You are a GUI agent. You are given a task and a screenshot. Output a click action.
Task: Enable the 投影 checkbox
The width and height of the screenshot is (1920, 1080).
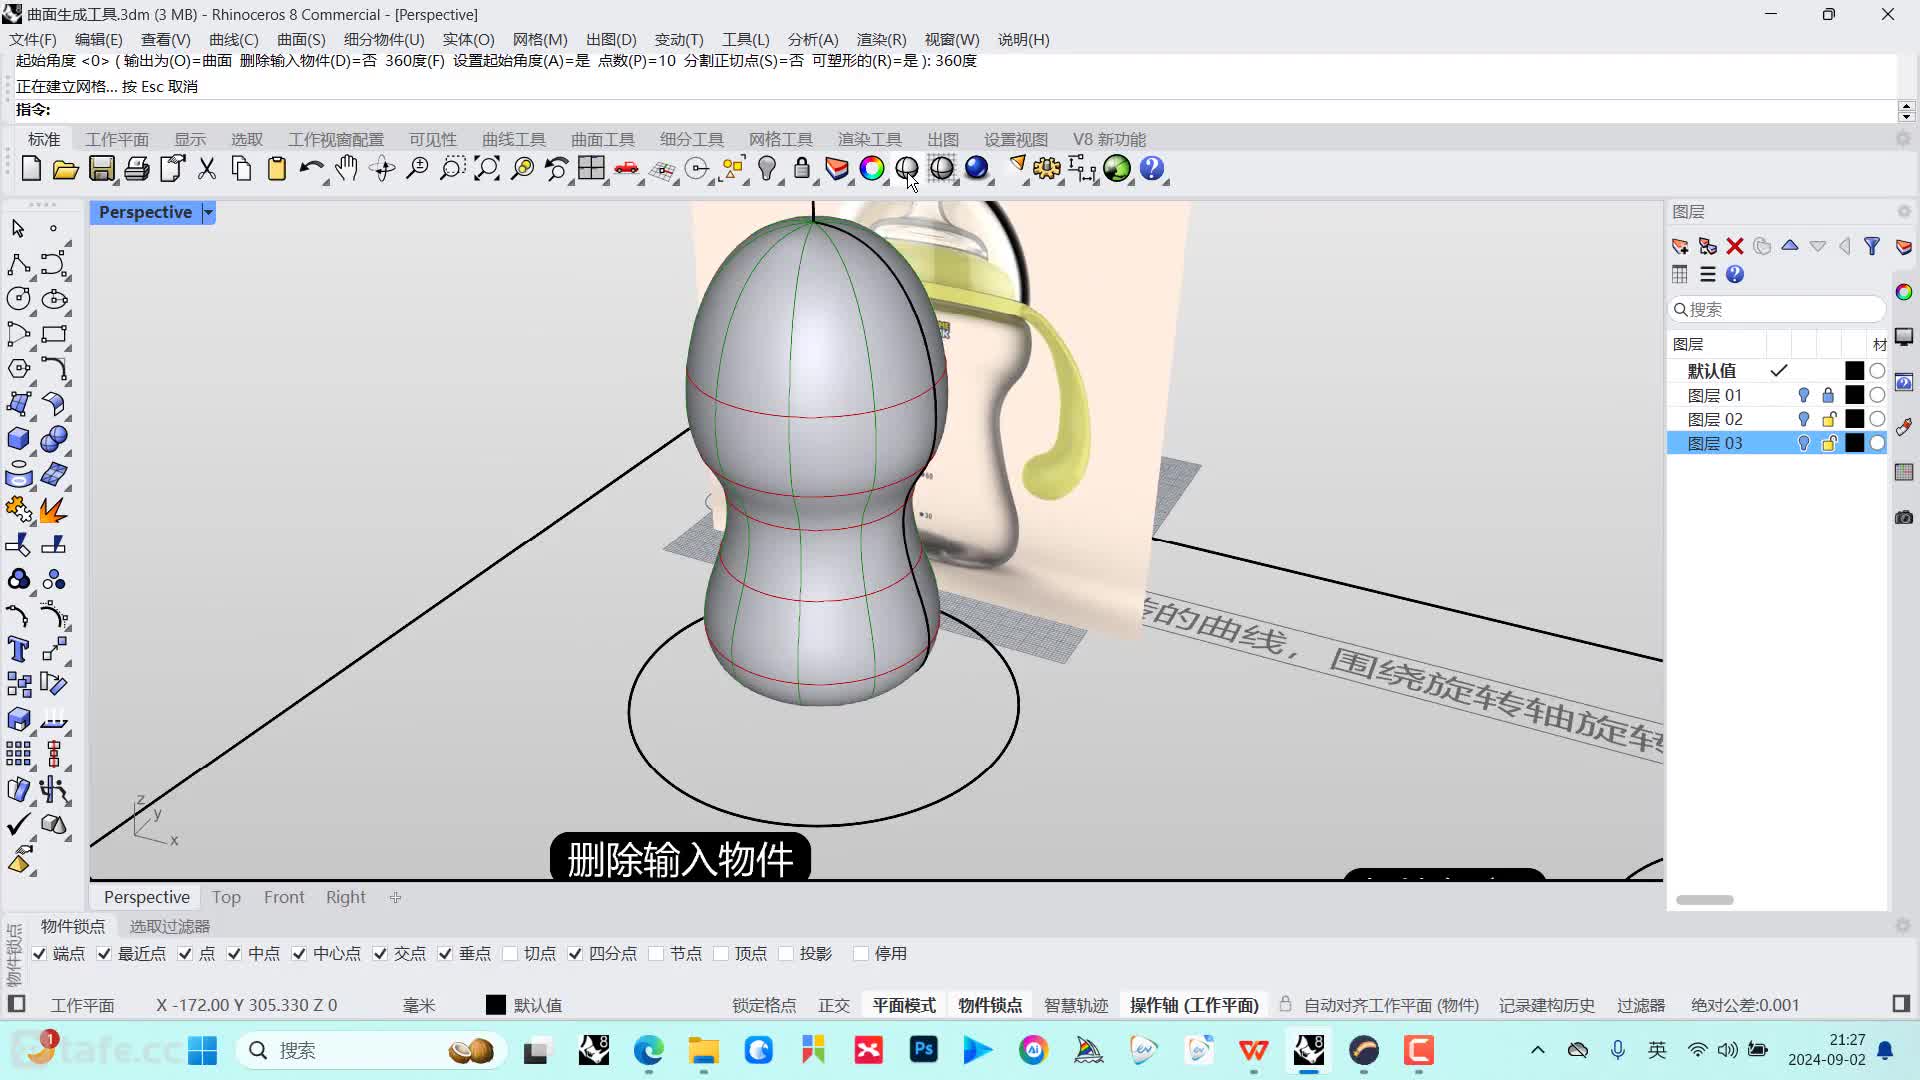786,954
